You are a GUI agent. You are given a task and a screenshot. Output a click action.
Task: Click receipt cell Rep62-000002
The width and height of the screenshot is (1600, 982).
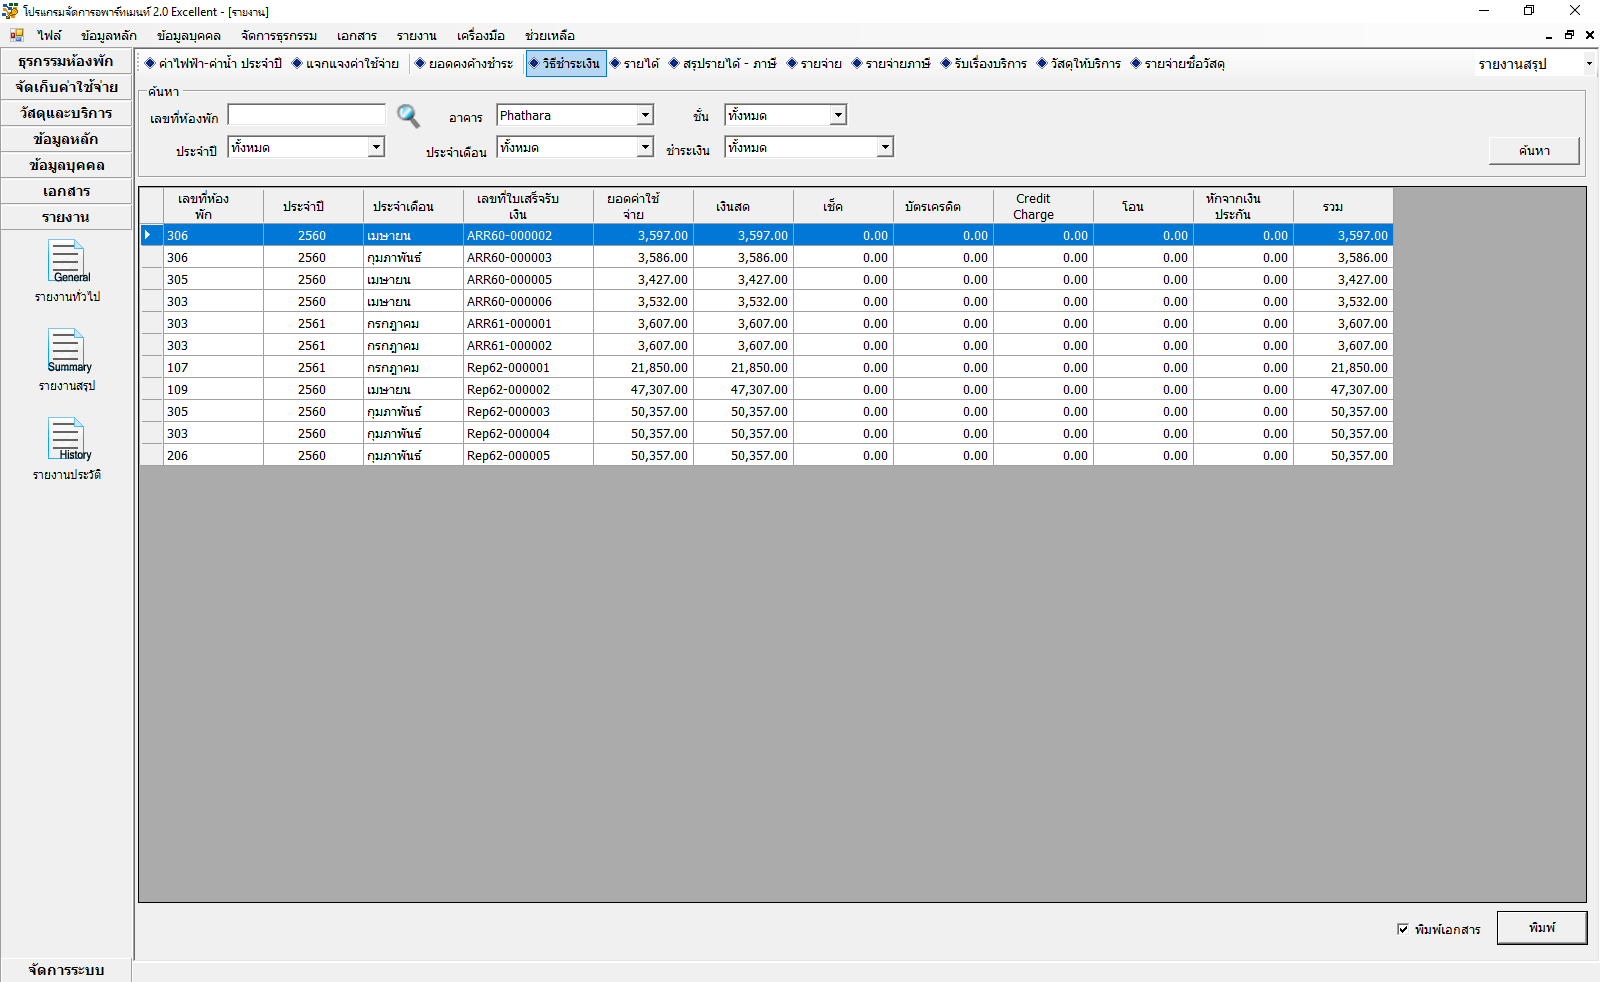click(528, 389)
